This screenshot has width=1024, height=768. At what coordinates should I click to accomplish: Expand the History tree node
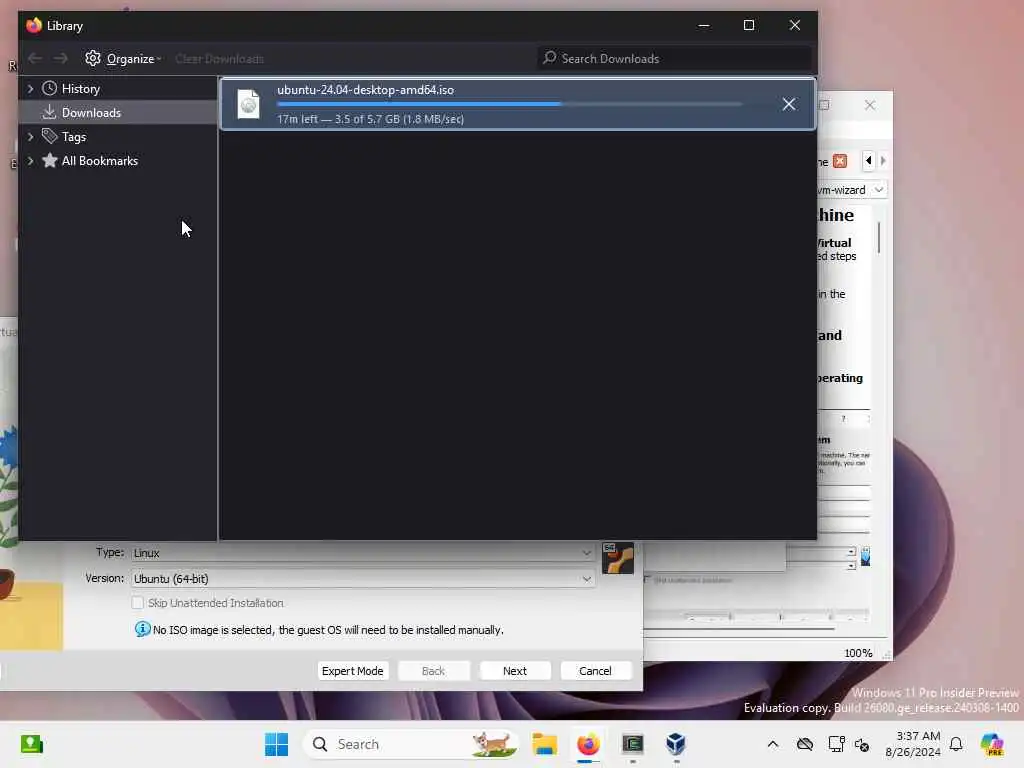pos(30,88)
